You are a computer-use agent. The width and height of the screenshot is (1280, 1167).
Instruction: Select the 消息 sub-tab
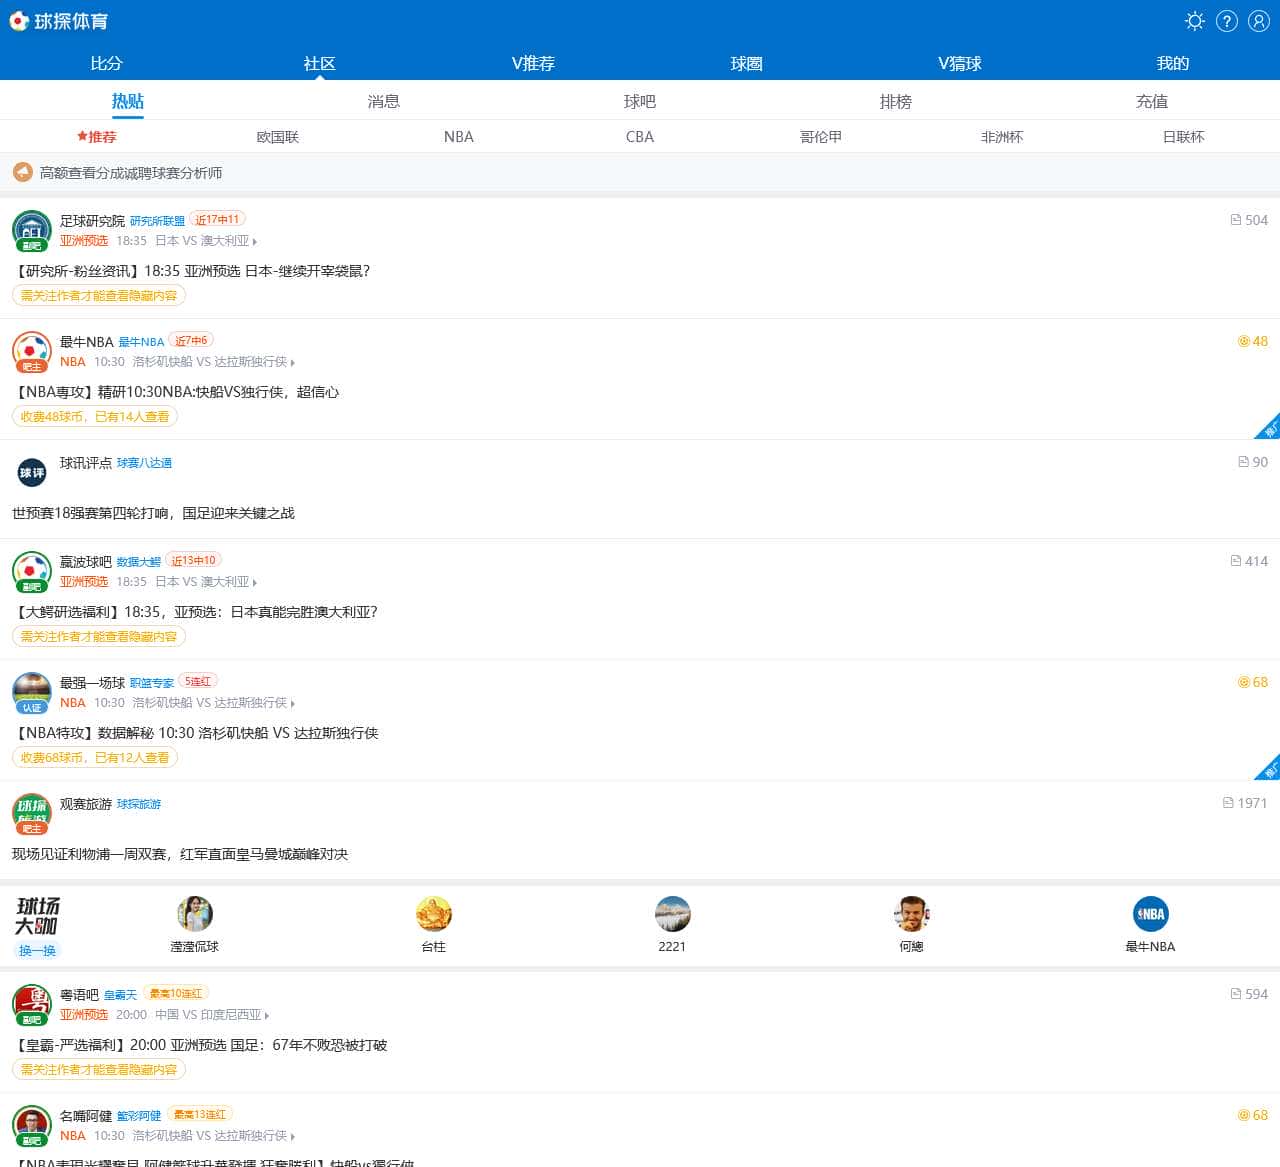pyautogui.click(x=384, y=101)
